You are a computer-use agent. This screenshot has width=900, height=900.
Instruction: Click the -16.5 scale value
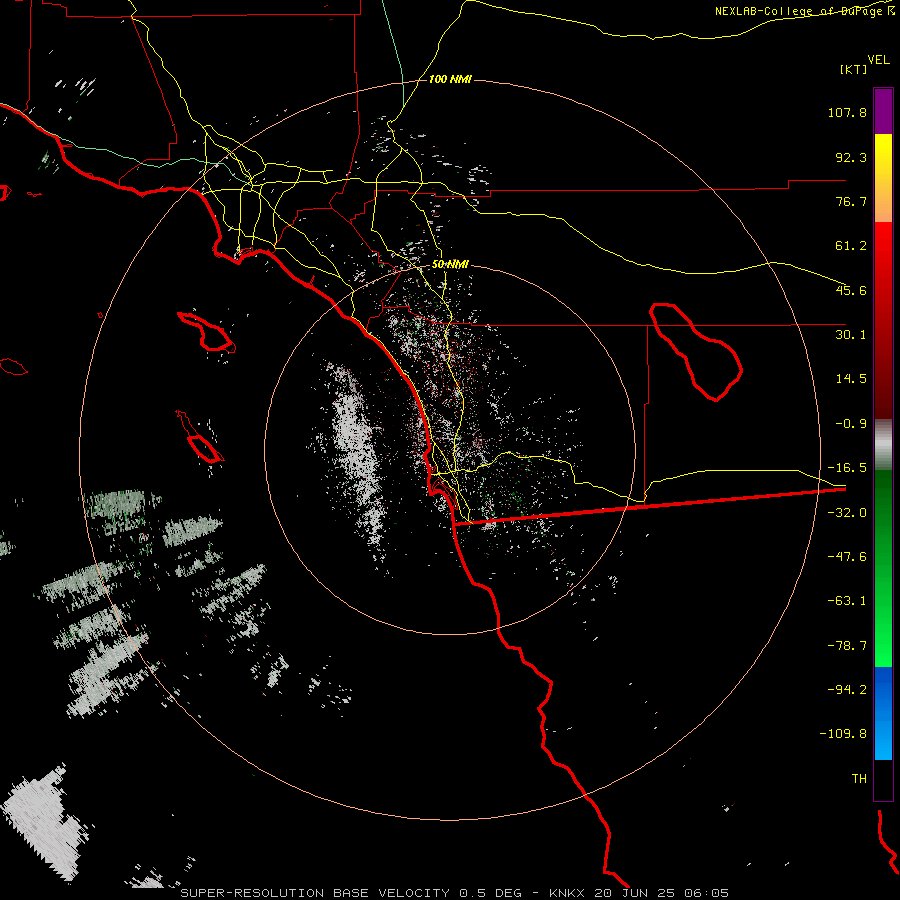[847, 467]
